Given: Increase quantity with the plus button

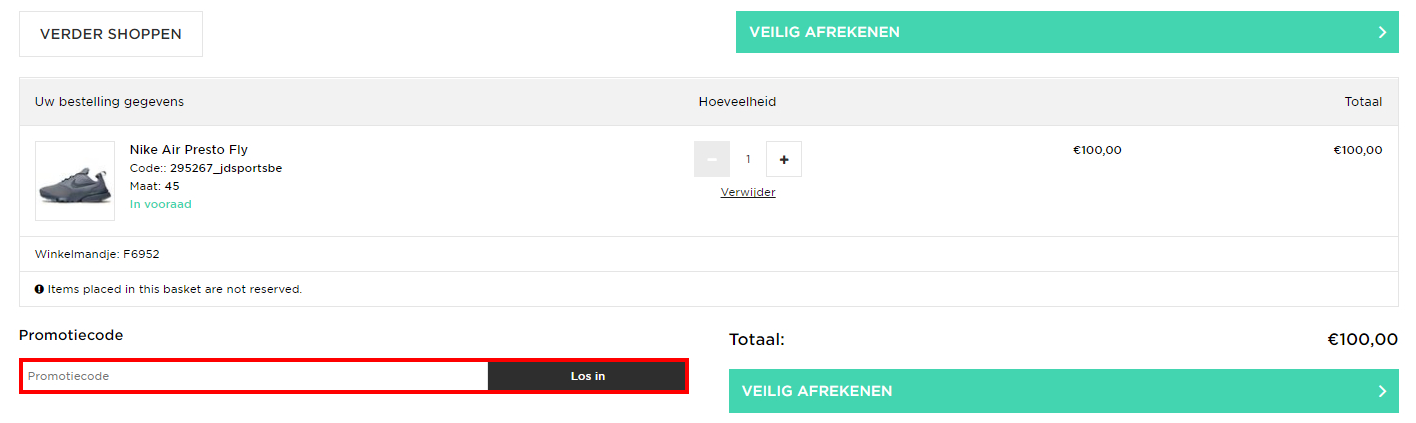Looking at the screenshot, I should point(784,159).
